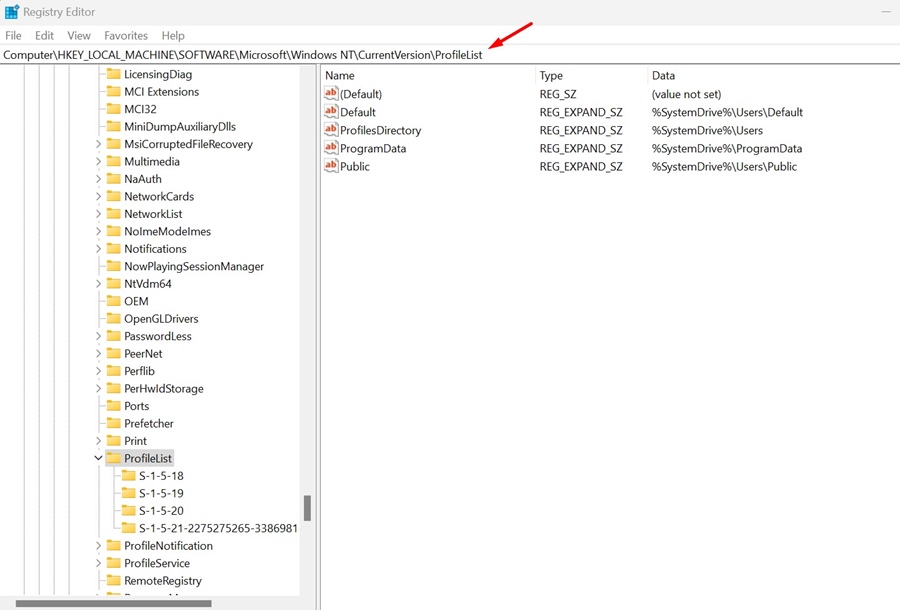Expand the Notifications key
The image size is (900, 610).
[x=98, y=248]
